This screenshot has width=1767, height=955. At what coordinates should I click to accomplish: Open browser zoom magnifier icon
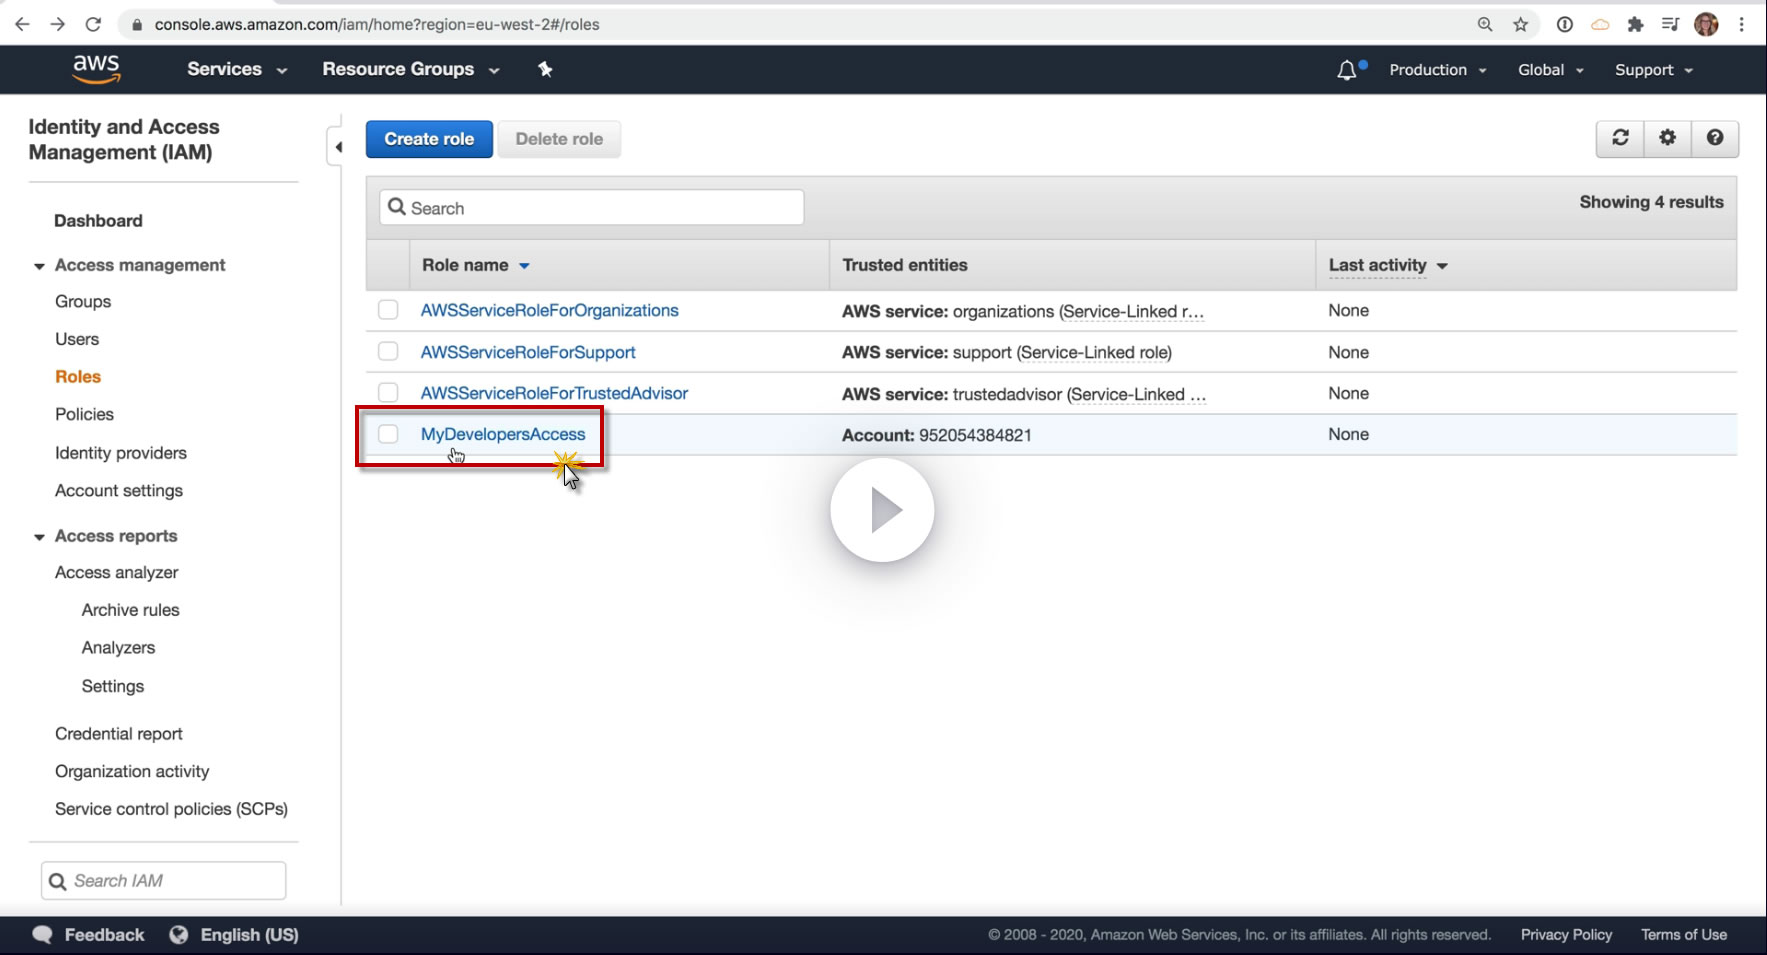click(1485, 24)
